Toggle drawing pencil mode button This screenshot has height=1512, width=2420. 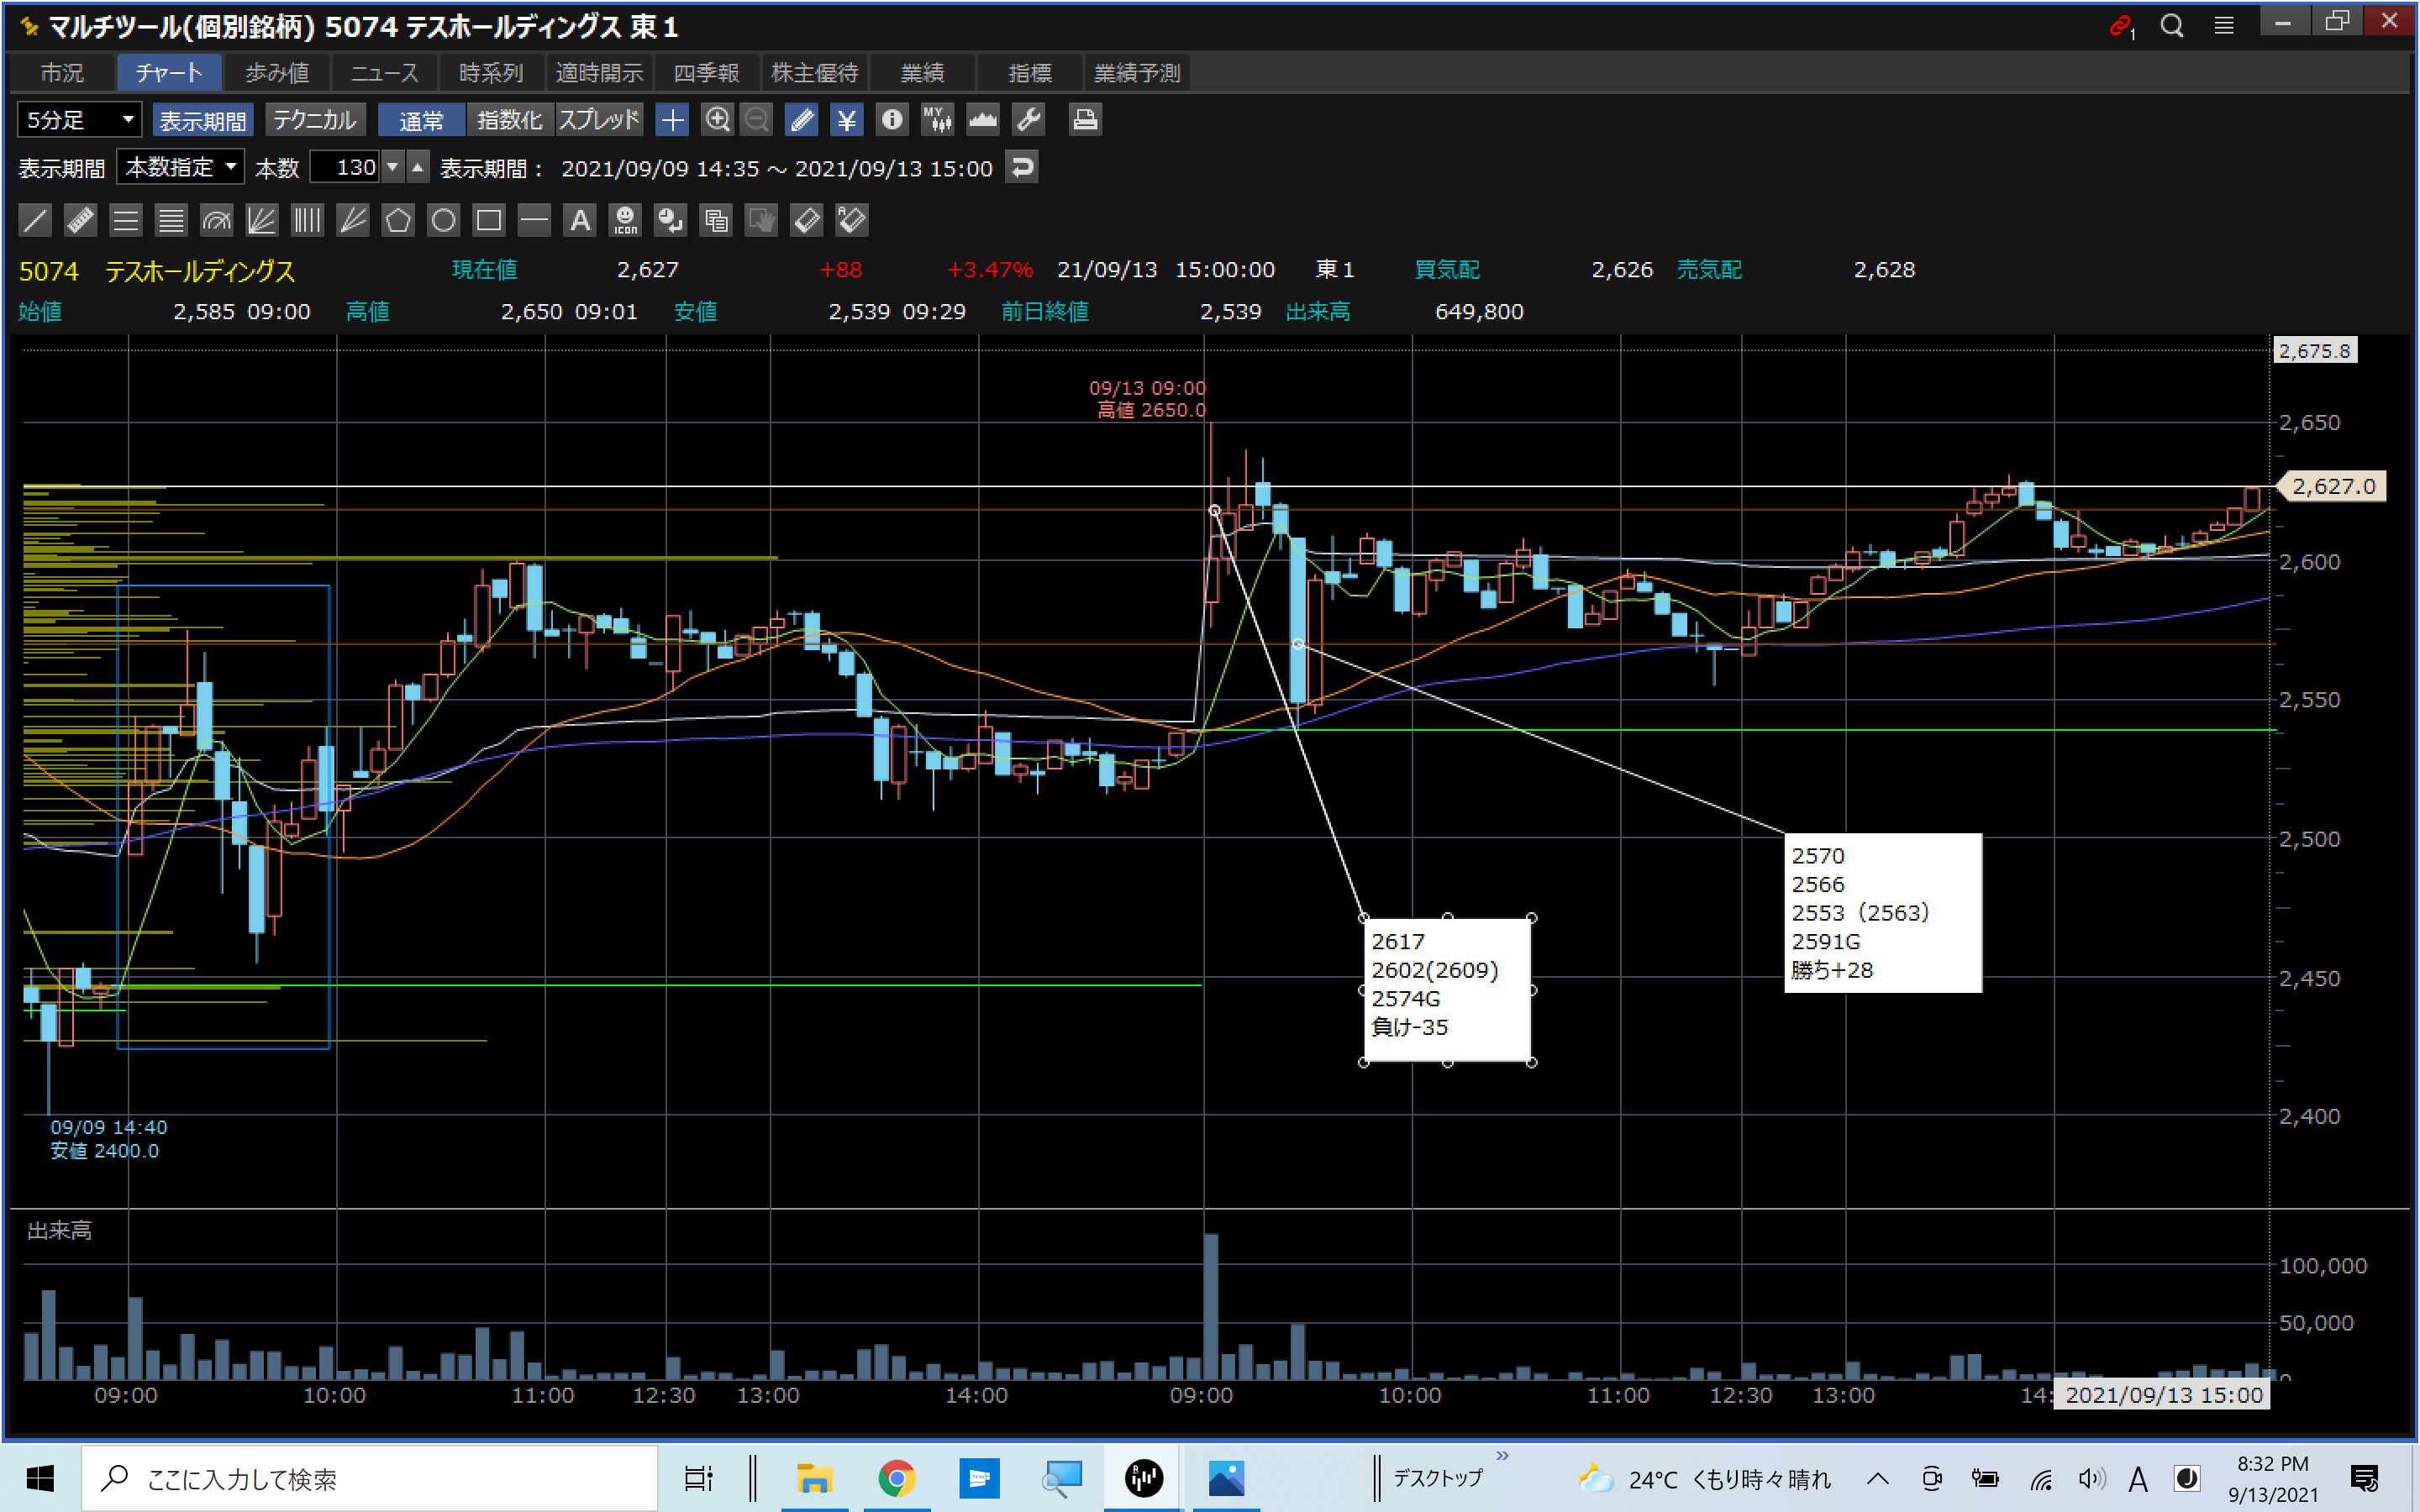(801, 120)
